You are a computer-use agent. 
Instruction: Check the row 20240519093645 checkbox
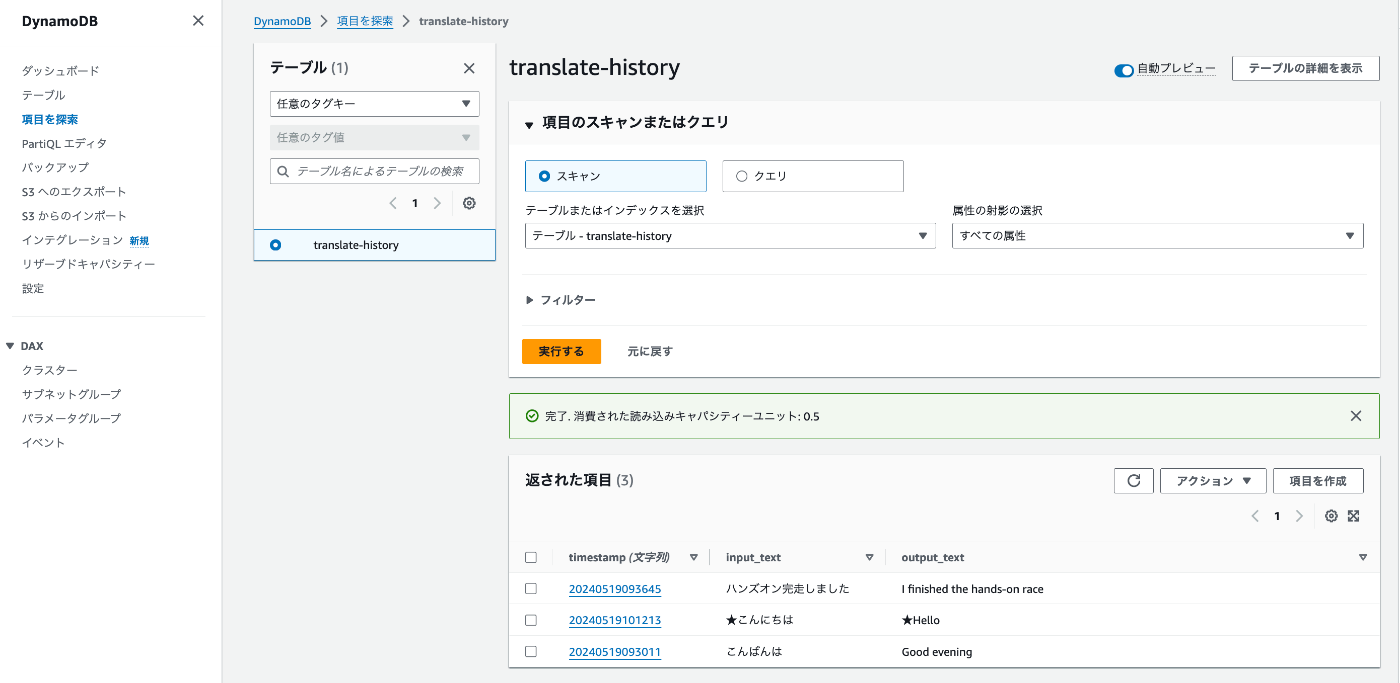pyautogui.click(x=531, y=589)
